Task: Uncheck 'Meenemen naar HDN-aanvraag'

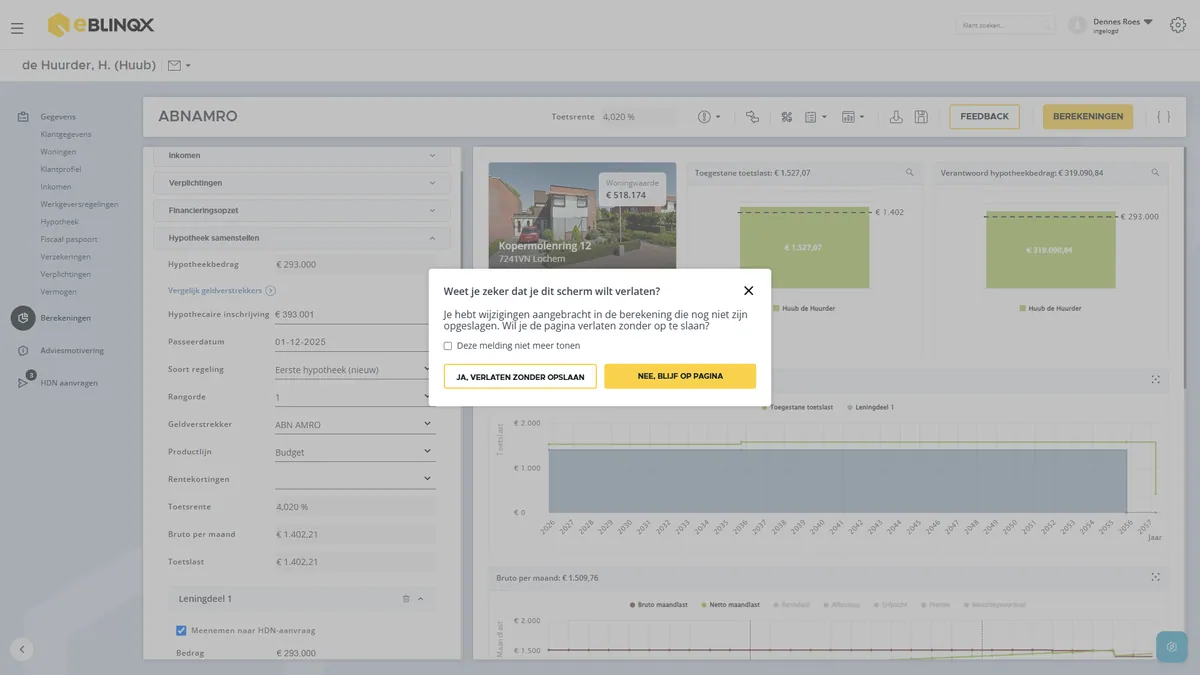Action: coord(181,630)
